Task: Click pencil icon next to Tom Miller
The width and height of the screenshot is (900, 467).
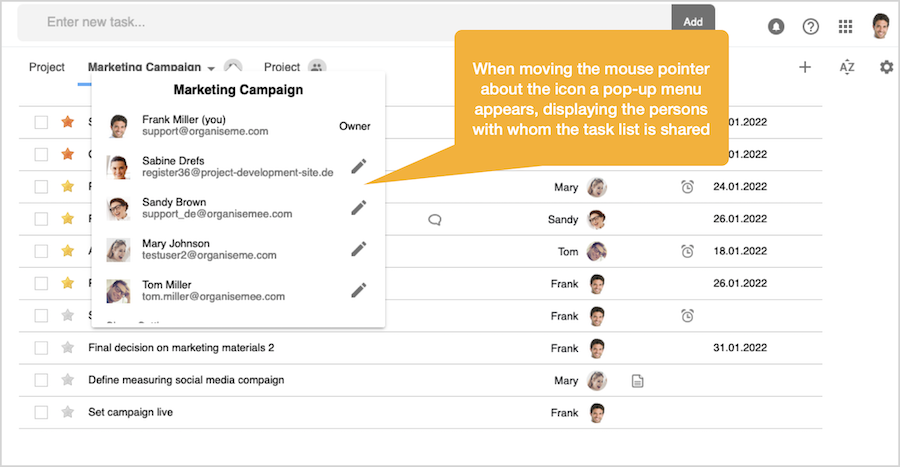Action: [359, 290]
